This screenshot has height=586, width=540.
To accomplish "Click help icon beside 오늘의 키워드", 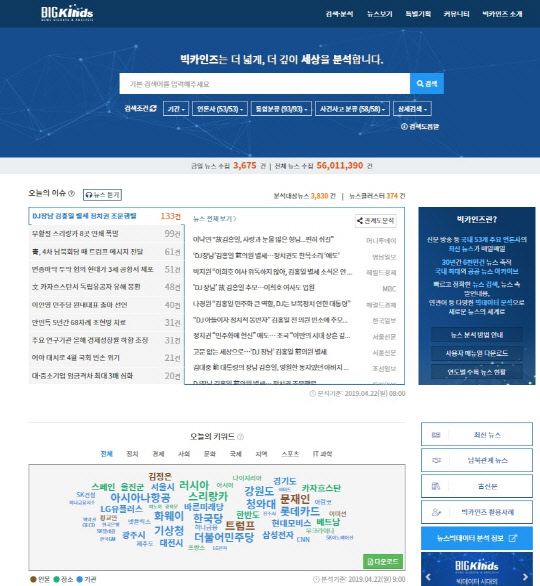I will click(241, 437).
